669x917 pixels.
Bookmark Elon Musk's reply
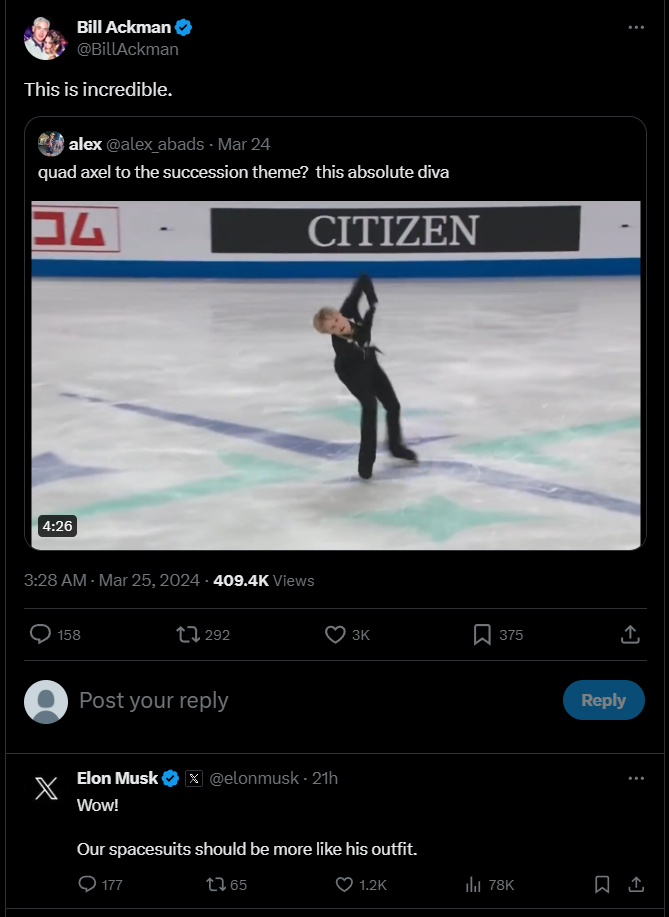(x=602, y=884)
